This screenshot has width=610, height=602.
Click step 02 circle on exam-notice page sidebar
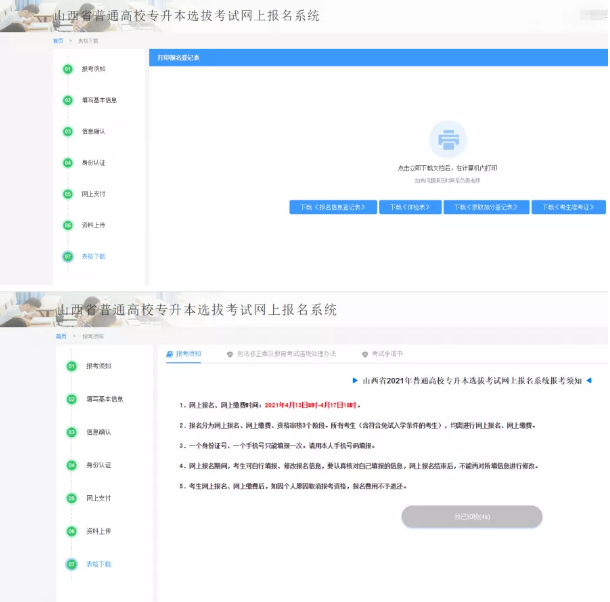tap(71, 399)
